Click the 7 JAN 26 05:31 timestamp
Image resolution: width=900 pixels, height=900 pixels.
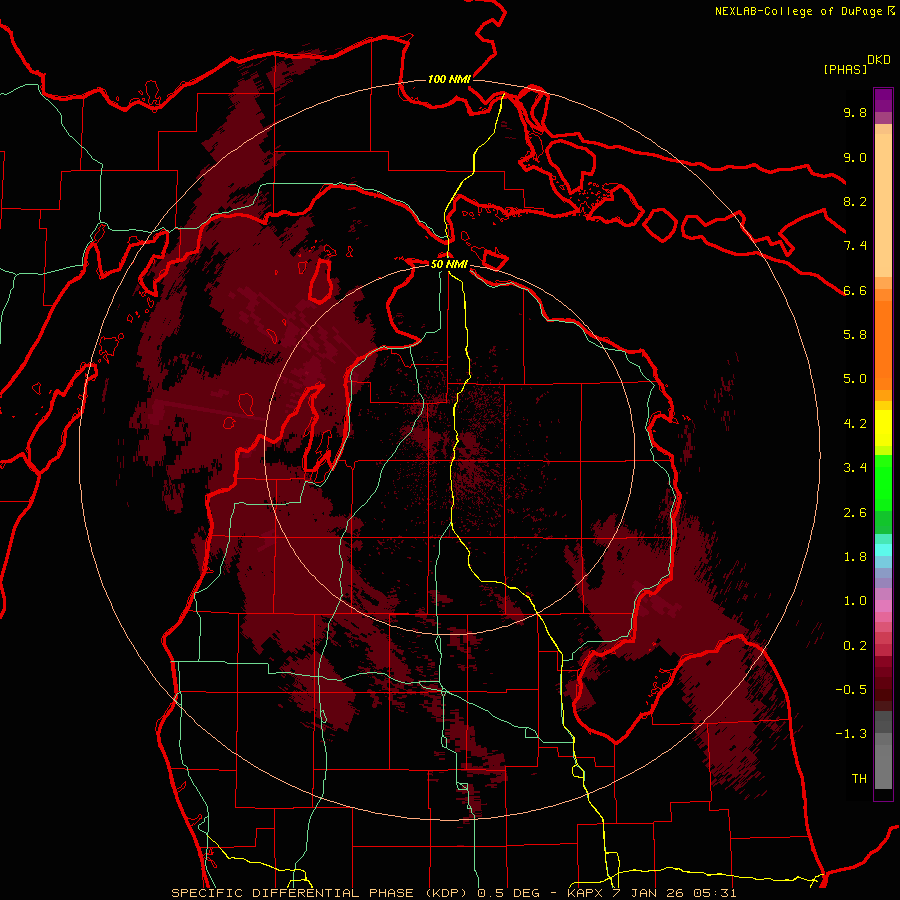tap(675, 893)
